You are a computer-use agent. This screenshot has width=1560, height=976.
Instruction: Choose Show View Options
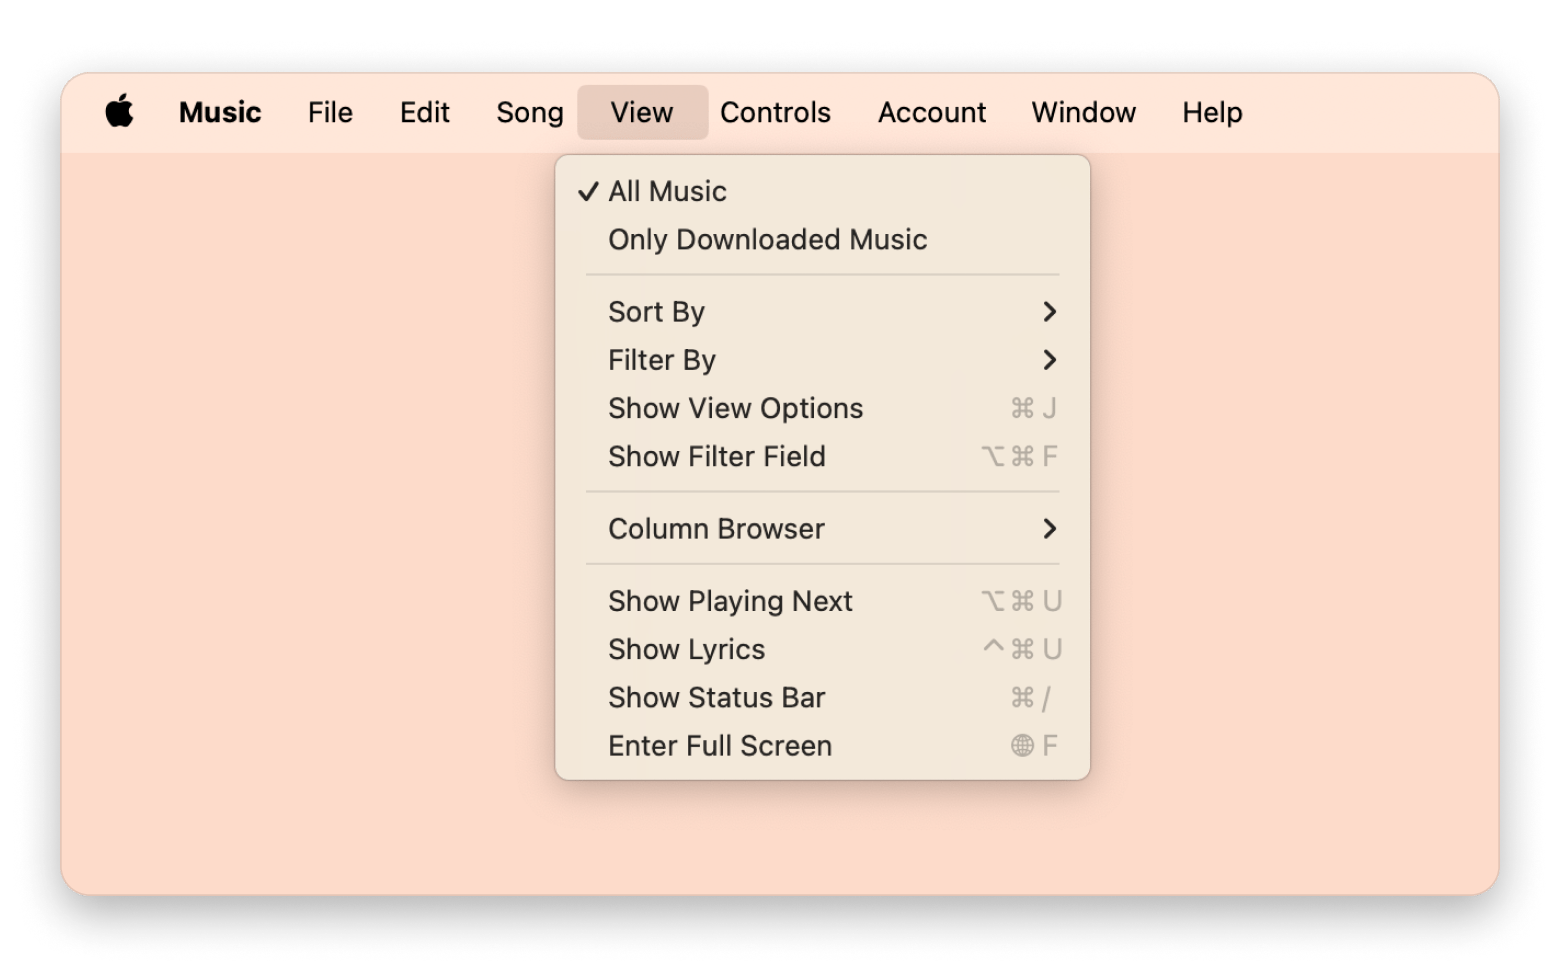point(735,408)
